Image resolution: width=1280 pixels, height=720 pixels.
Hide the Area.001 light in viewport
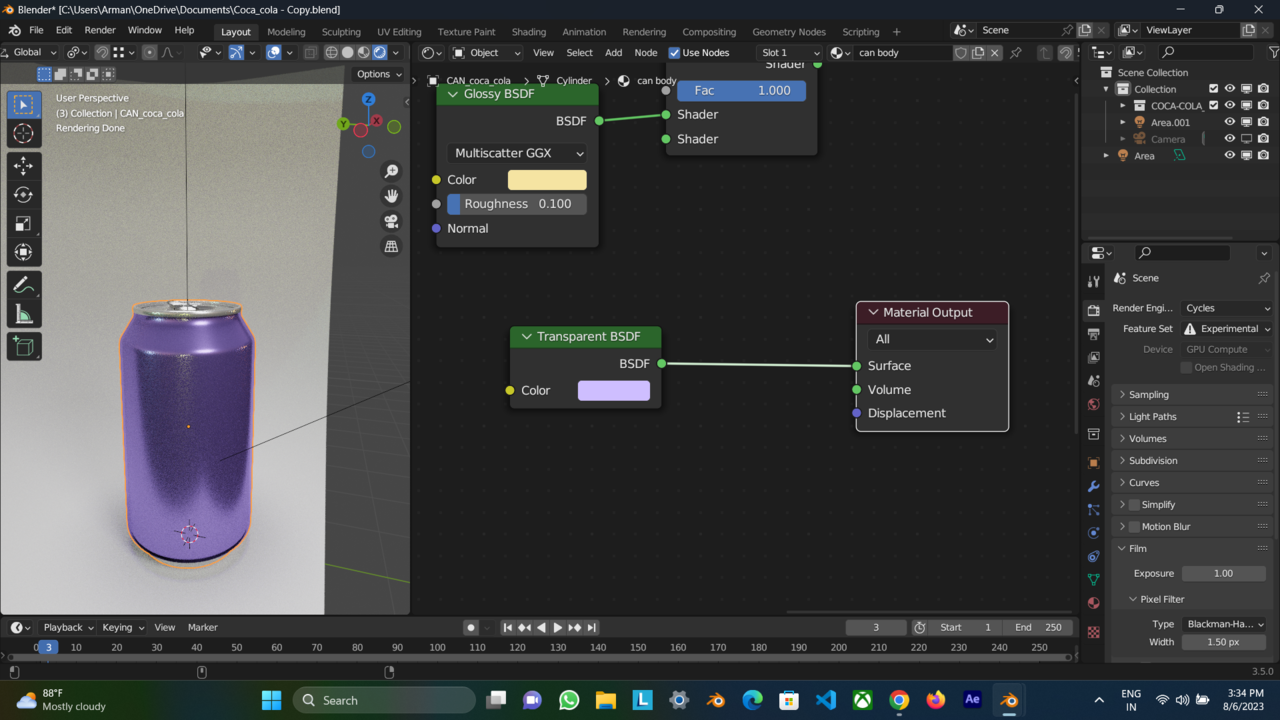[x=1230, y=121]
